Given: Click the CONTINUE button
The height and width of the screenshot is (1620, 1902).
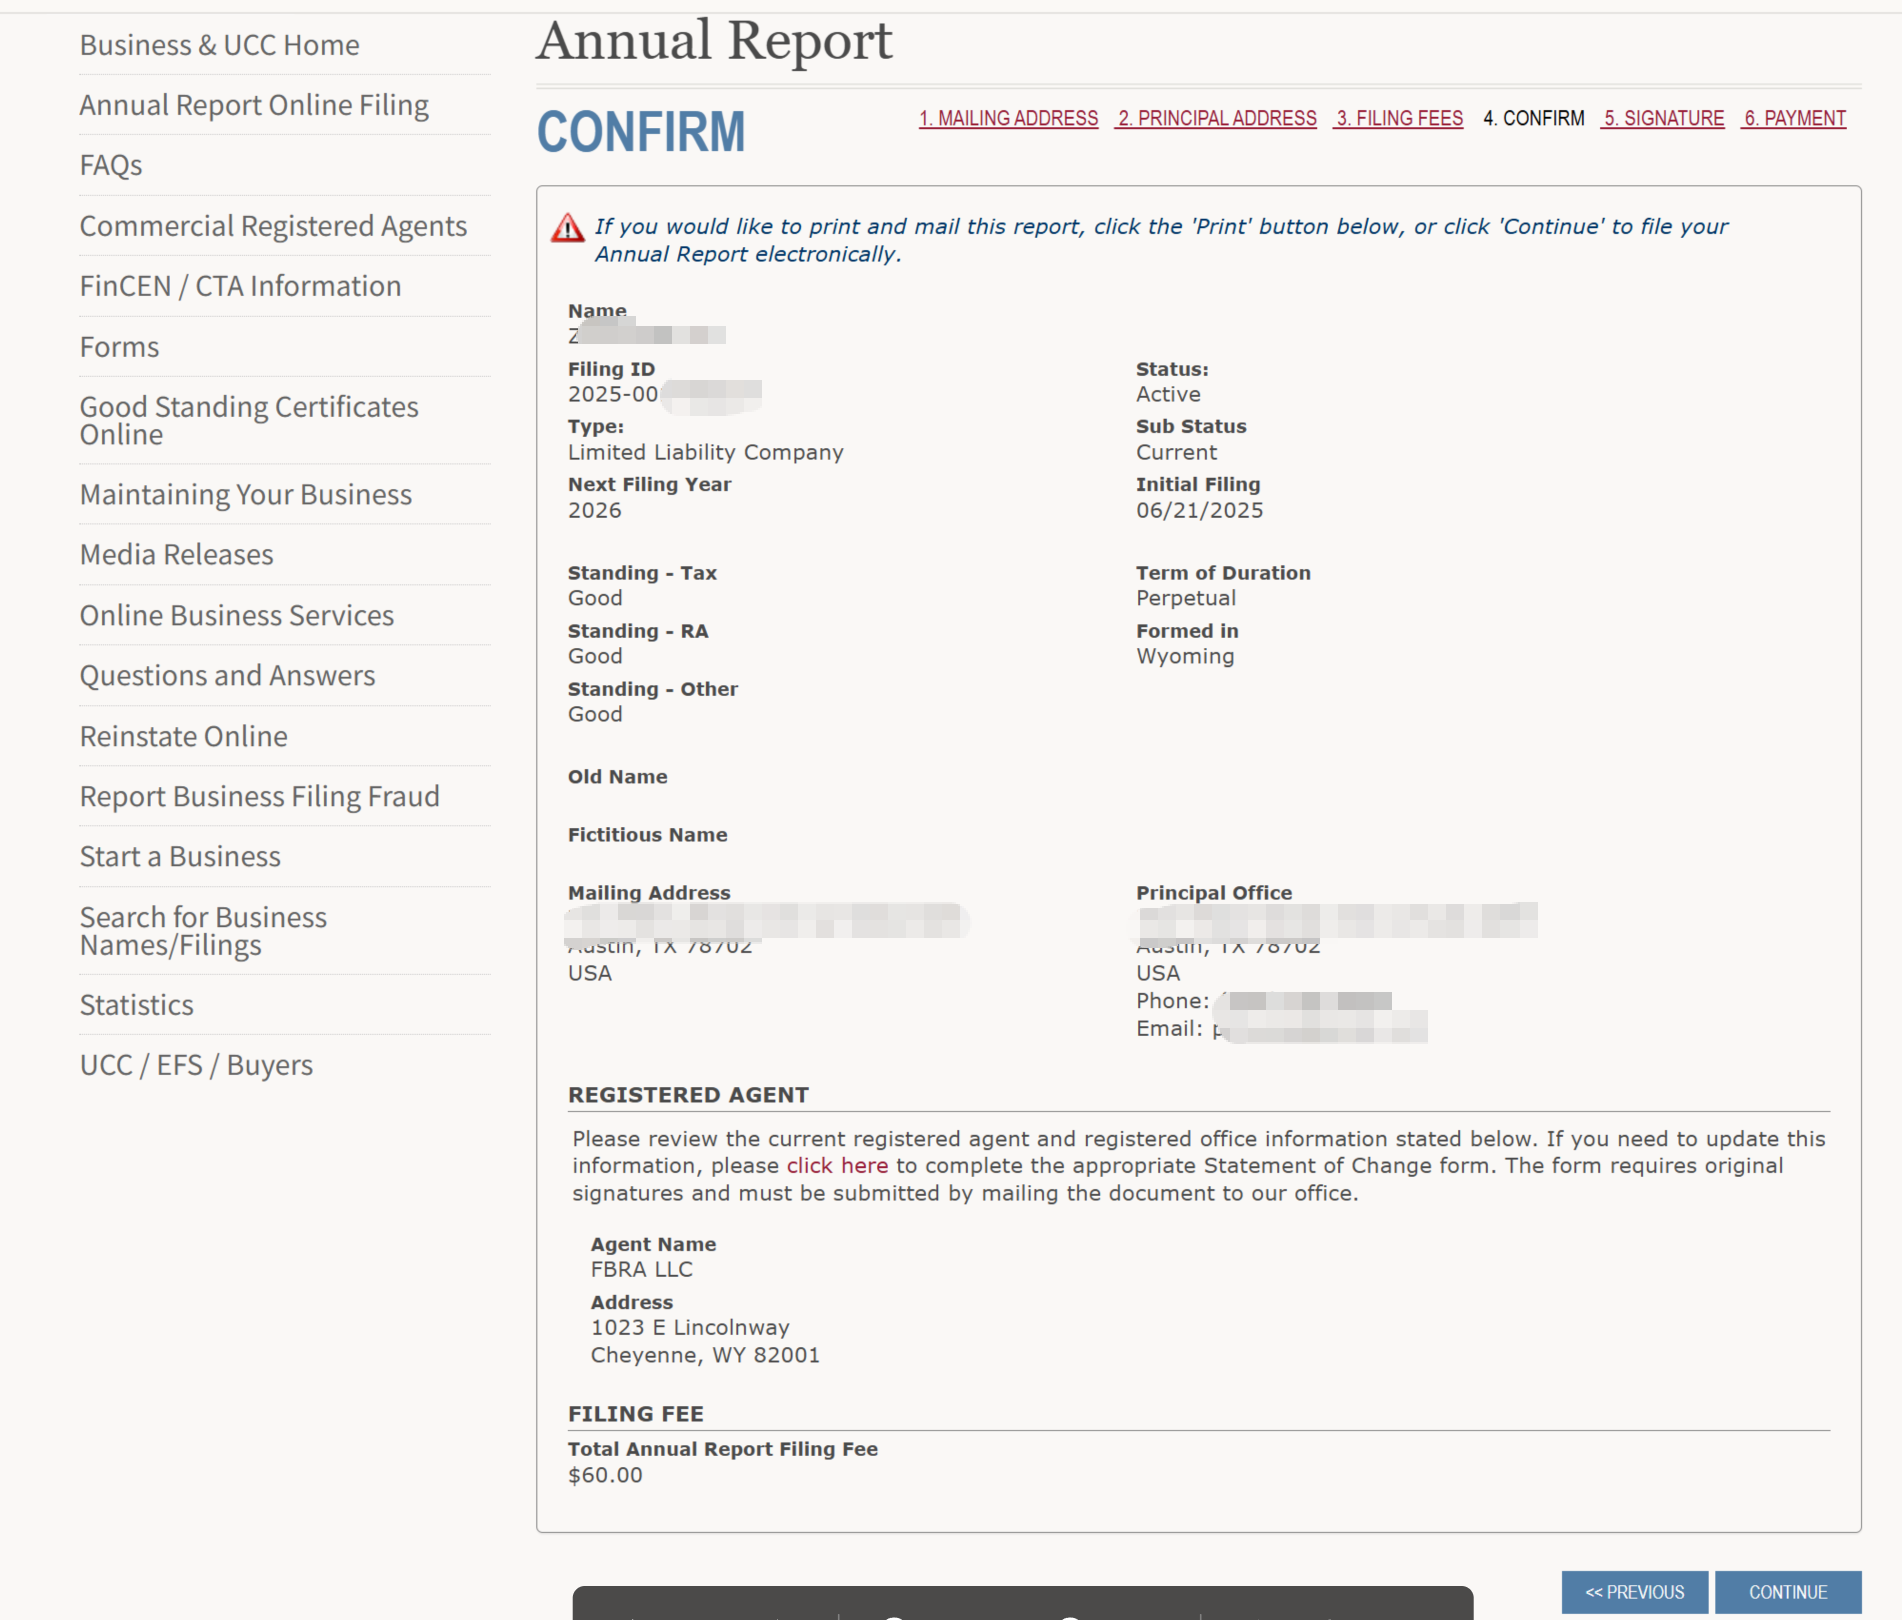Looking at the screenshot, I should tap(1788, 1592).
